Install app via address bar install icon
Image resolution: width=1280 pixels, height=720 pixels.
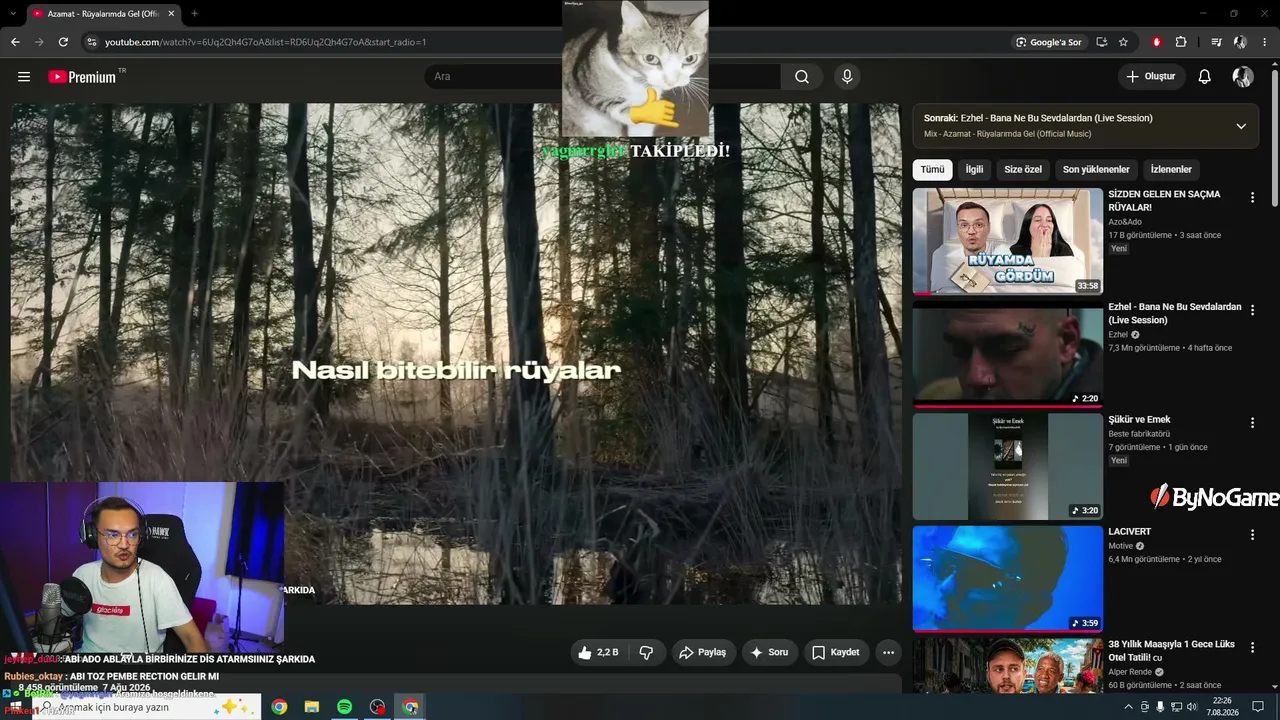[x=1101, y=42]
